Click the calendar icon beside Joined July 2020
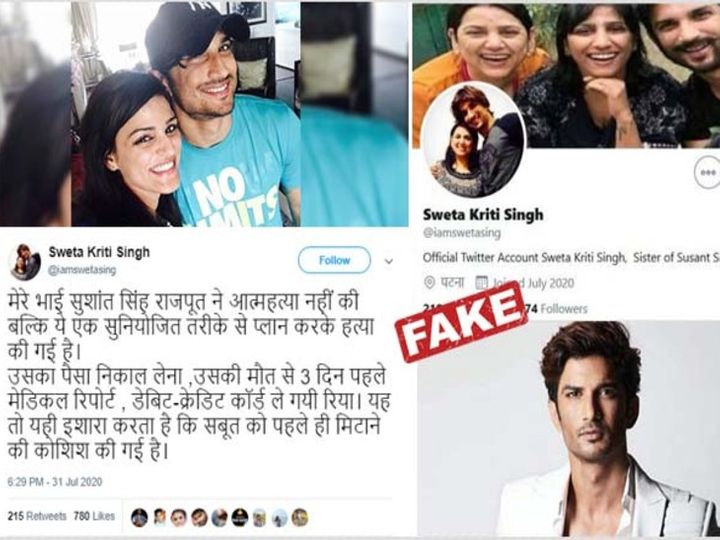The height and width of the screenshot is (540, 720). click(481, 282)
